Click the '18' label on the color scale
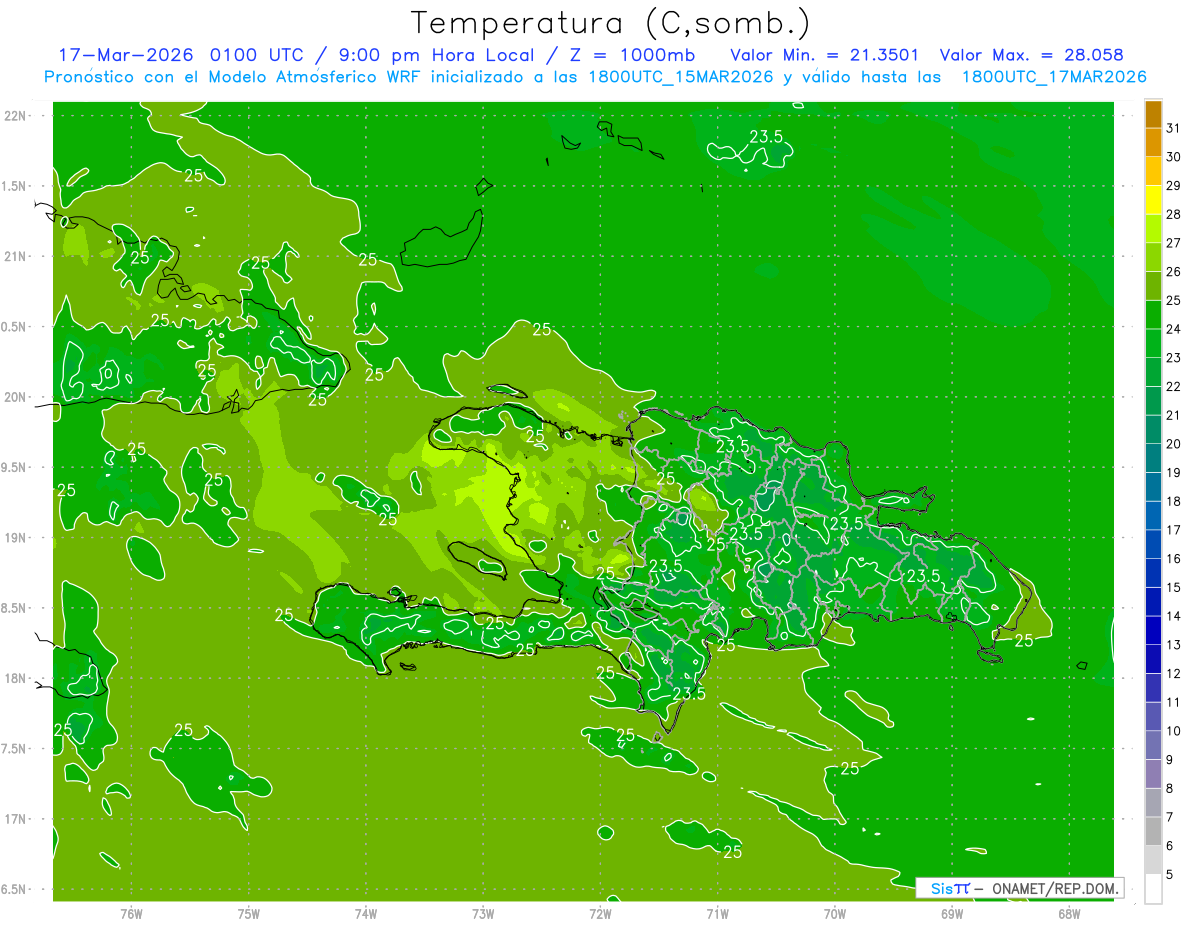 click(1173, 501)
